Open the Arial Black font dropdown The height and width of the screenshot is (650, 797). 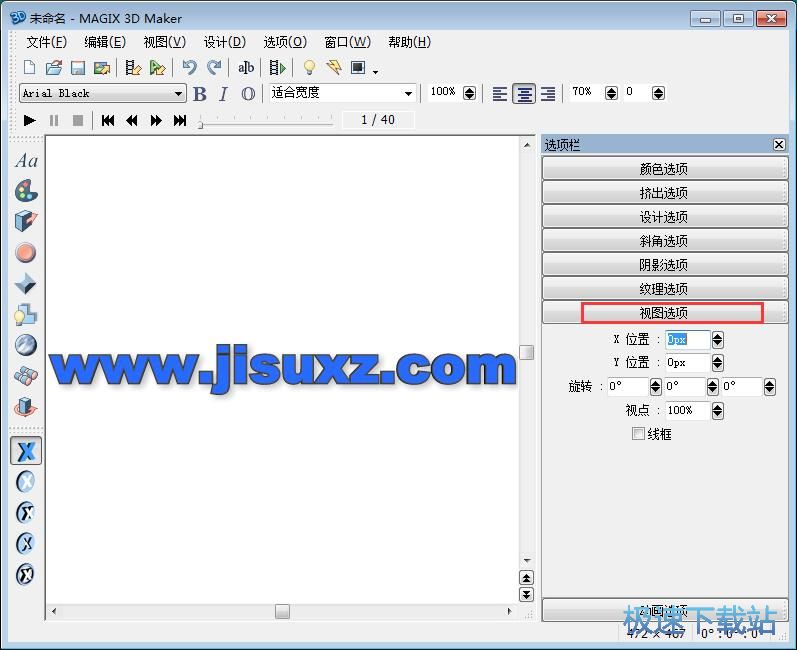pos(178,94)
